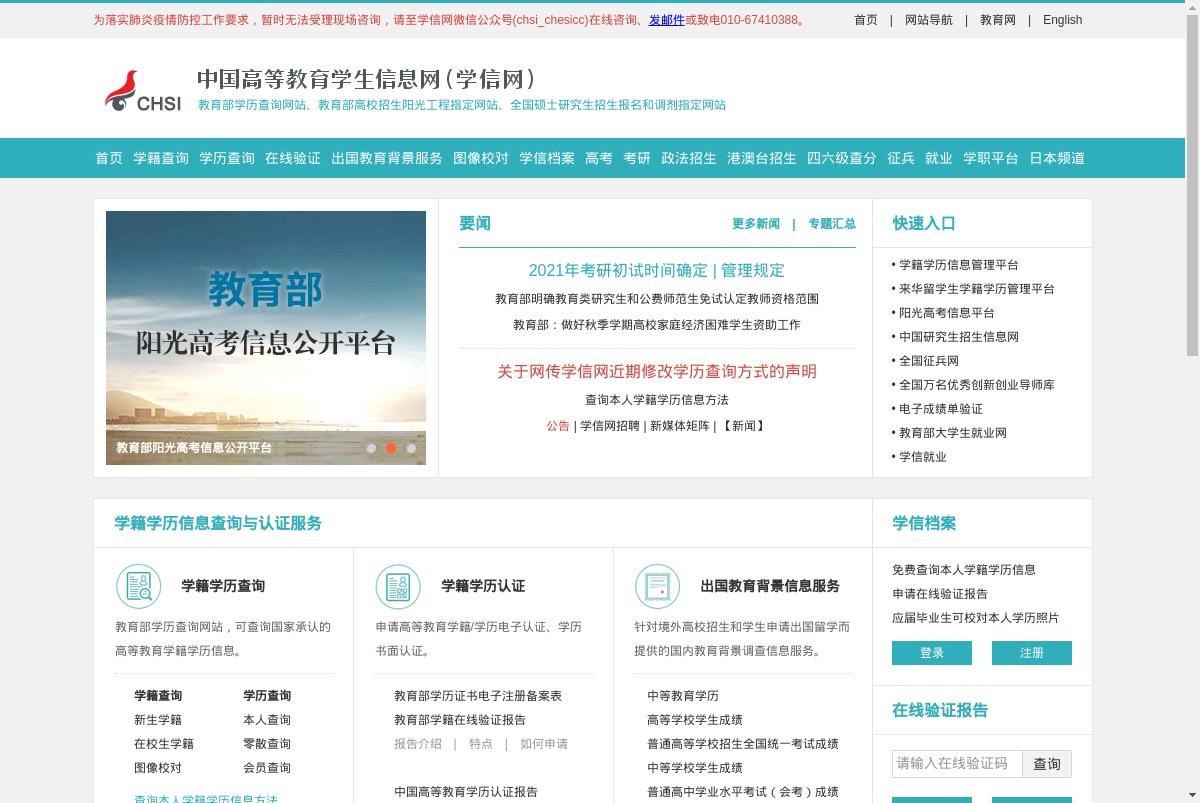Image resolution: width=1200 pixels, height=803 pixels.
Task: Open the 会员查询 link
Action: click(x=267, y=768)
